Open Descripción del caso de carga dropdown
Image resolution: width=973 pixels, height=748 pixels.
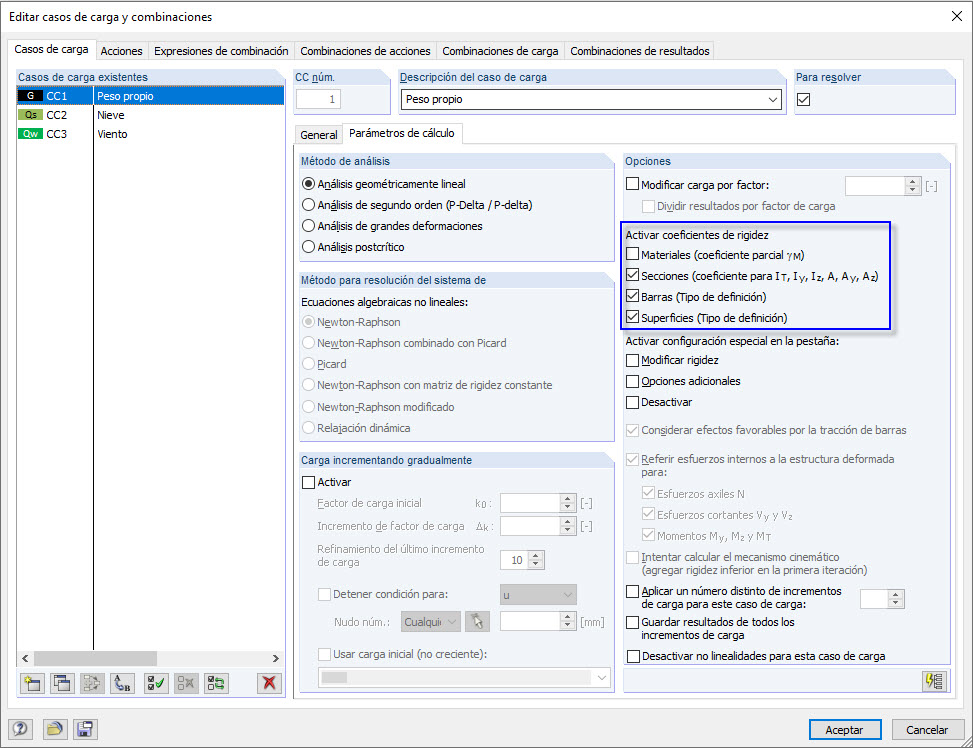coord(773,99)
